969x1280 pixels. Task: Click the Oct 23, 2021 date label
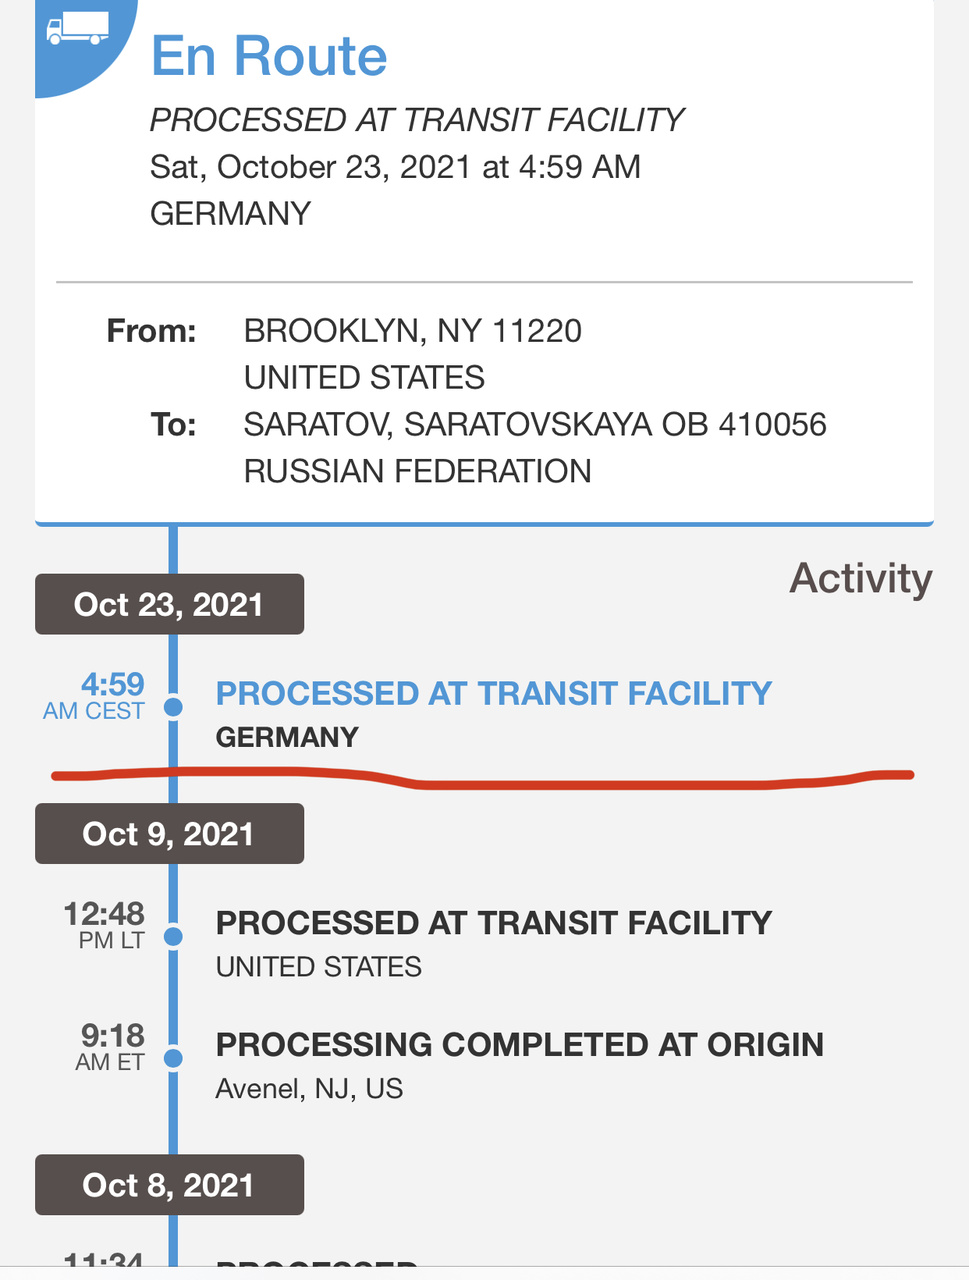[x=169, y=605]
